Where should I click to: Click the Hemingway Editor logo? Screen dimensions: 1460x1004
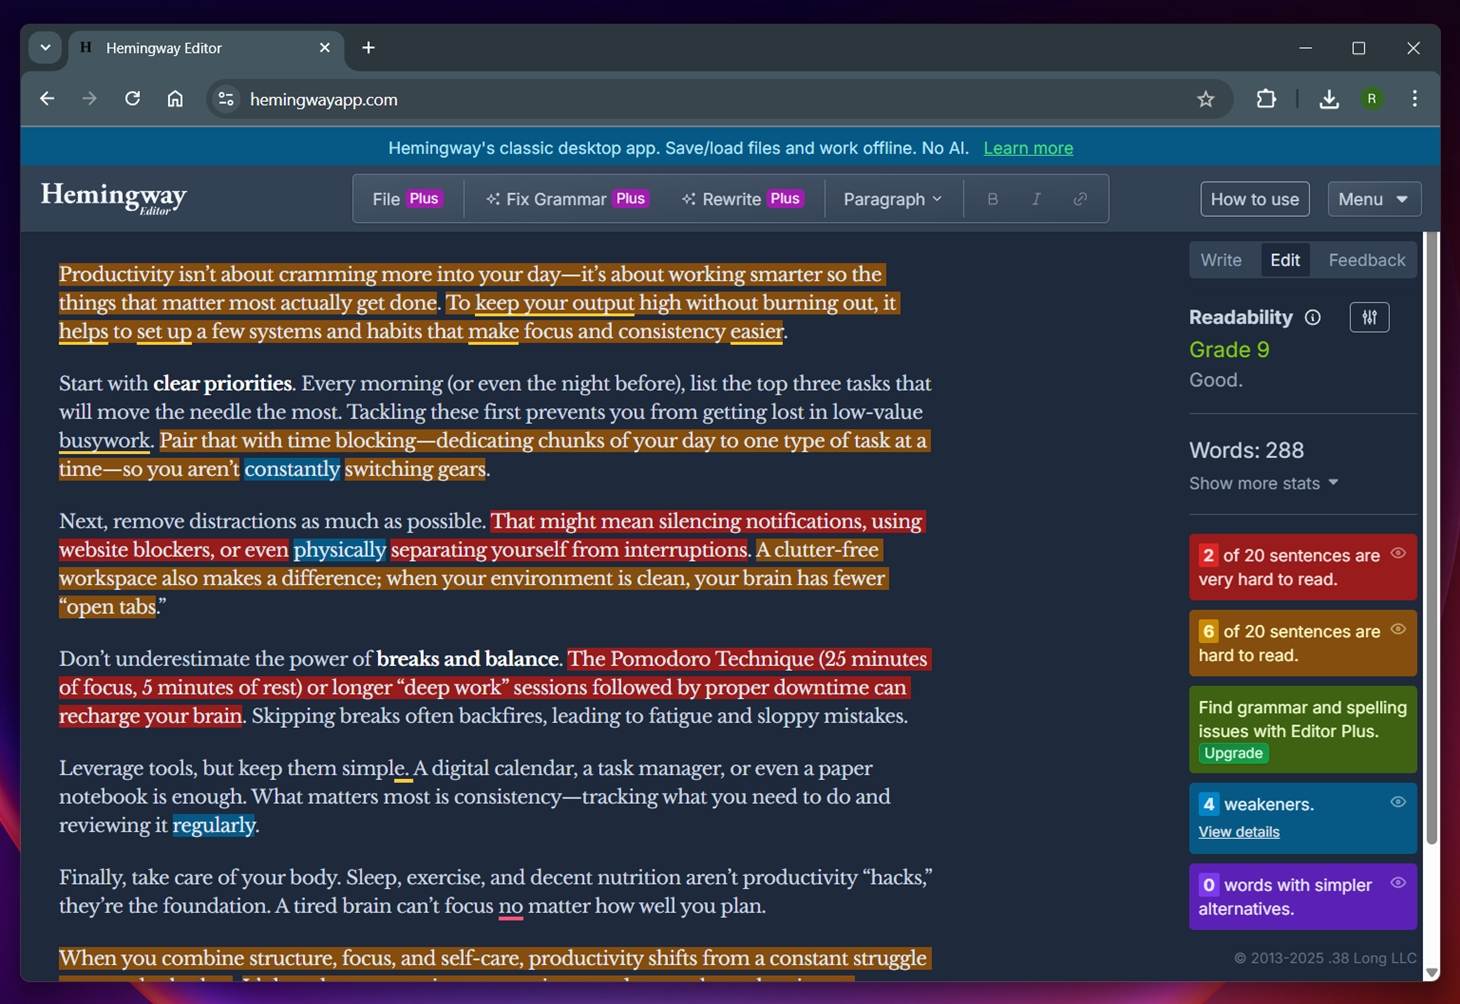tap(114, 197)
